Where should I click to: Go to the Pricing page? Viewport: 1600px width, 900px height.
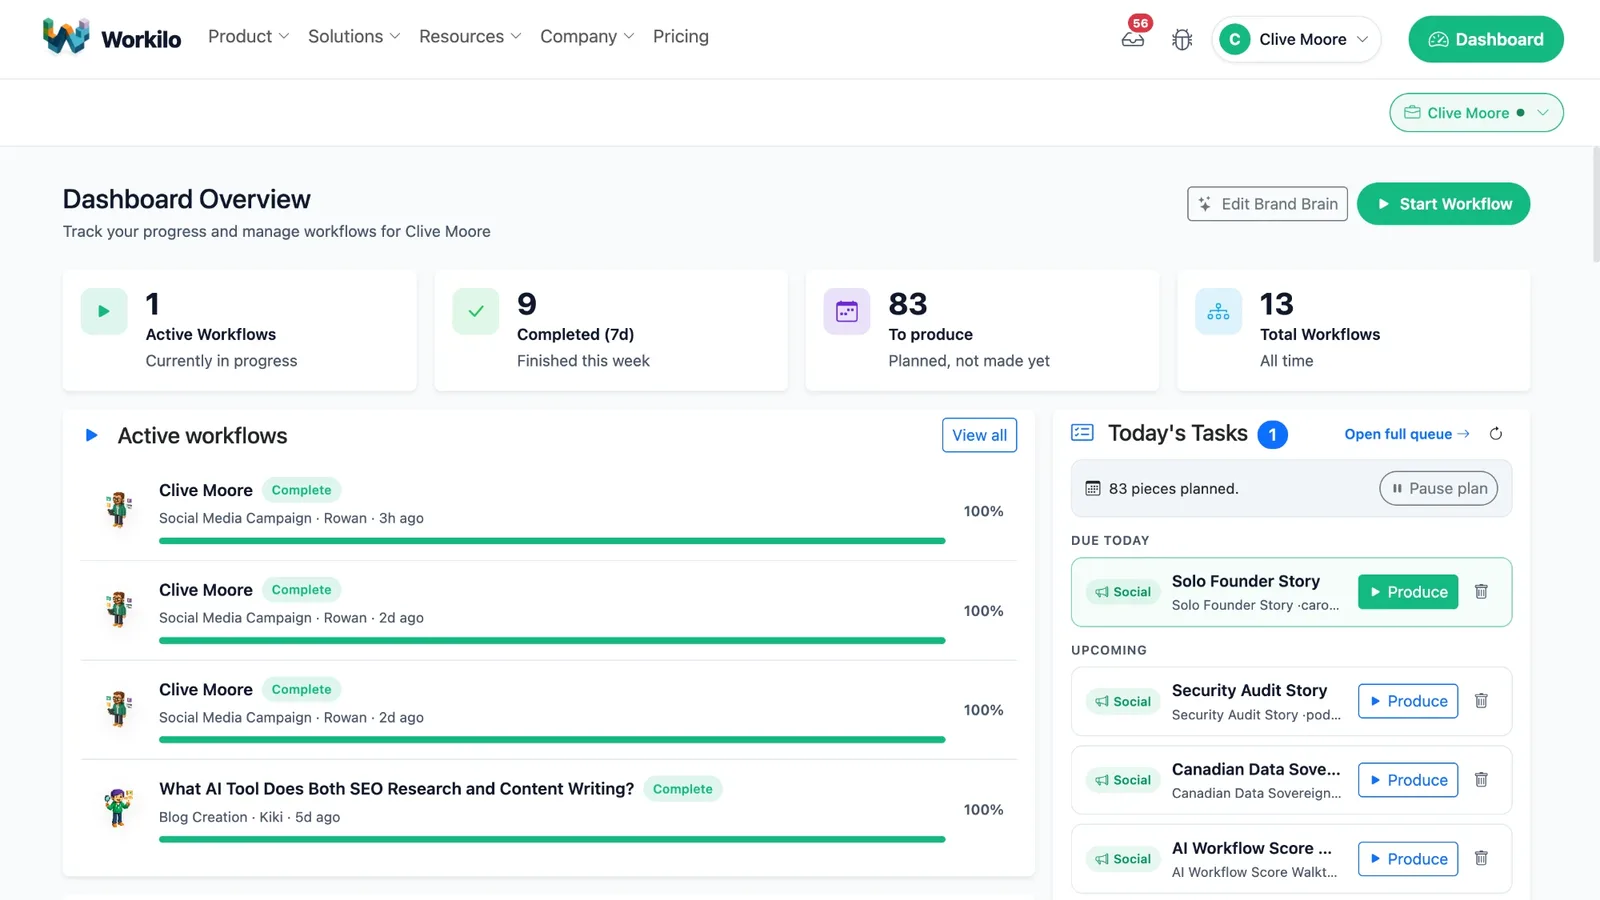point(681,37)
